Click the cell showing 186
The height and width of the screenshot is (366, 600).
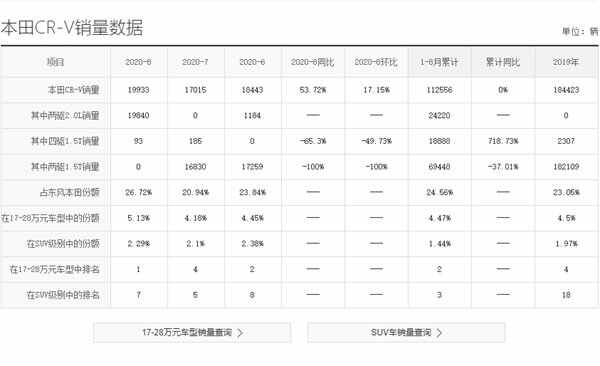[195, 141]
